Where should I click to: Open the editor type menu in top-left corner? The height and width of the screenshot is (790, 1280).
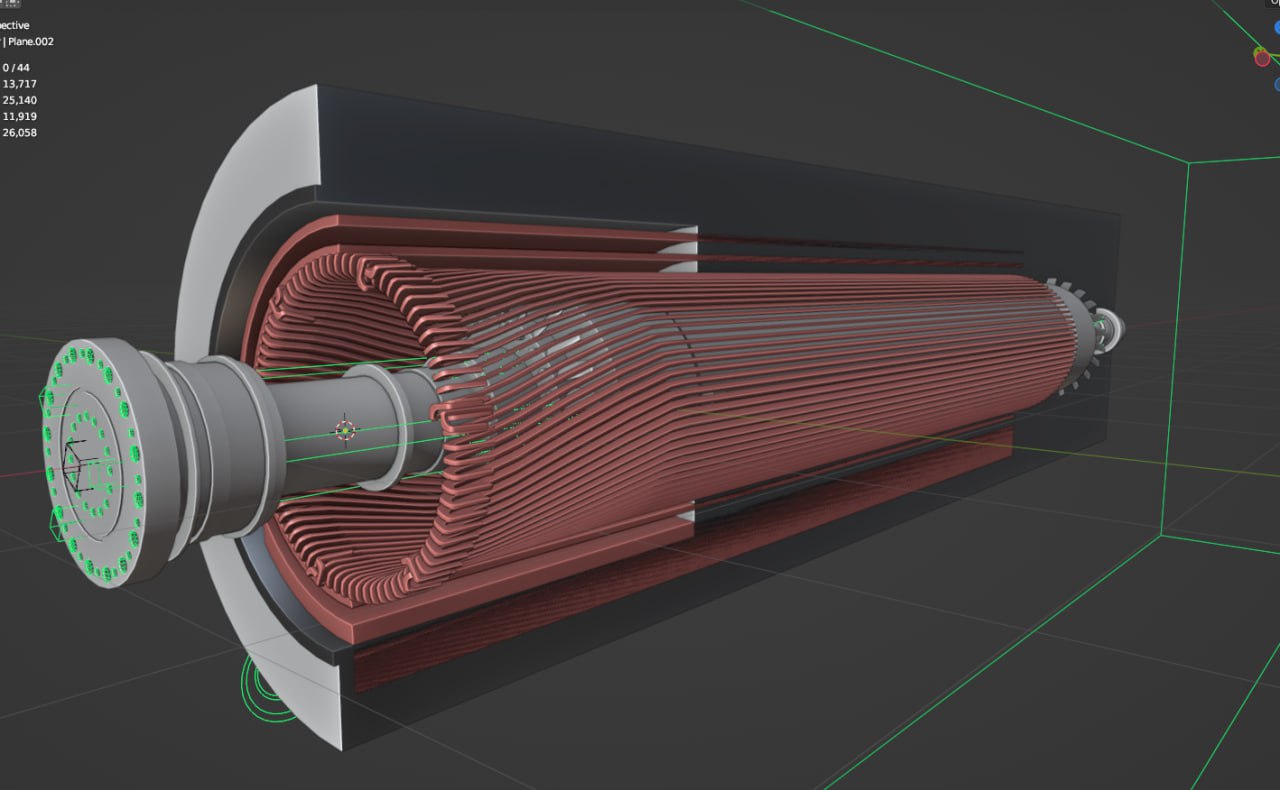click(x=10, y=4)
